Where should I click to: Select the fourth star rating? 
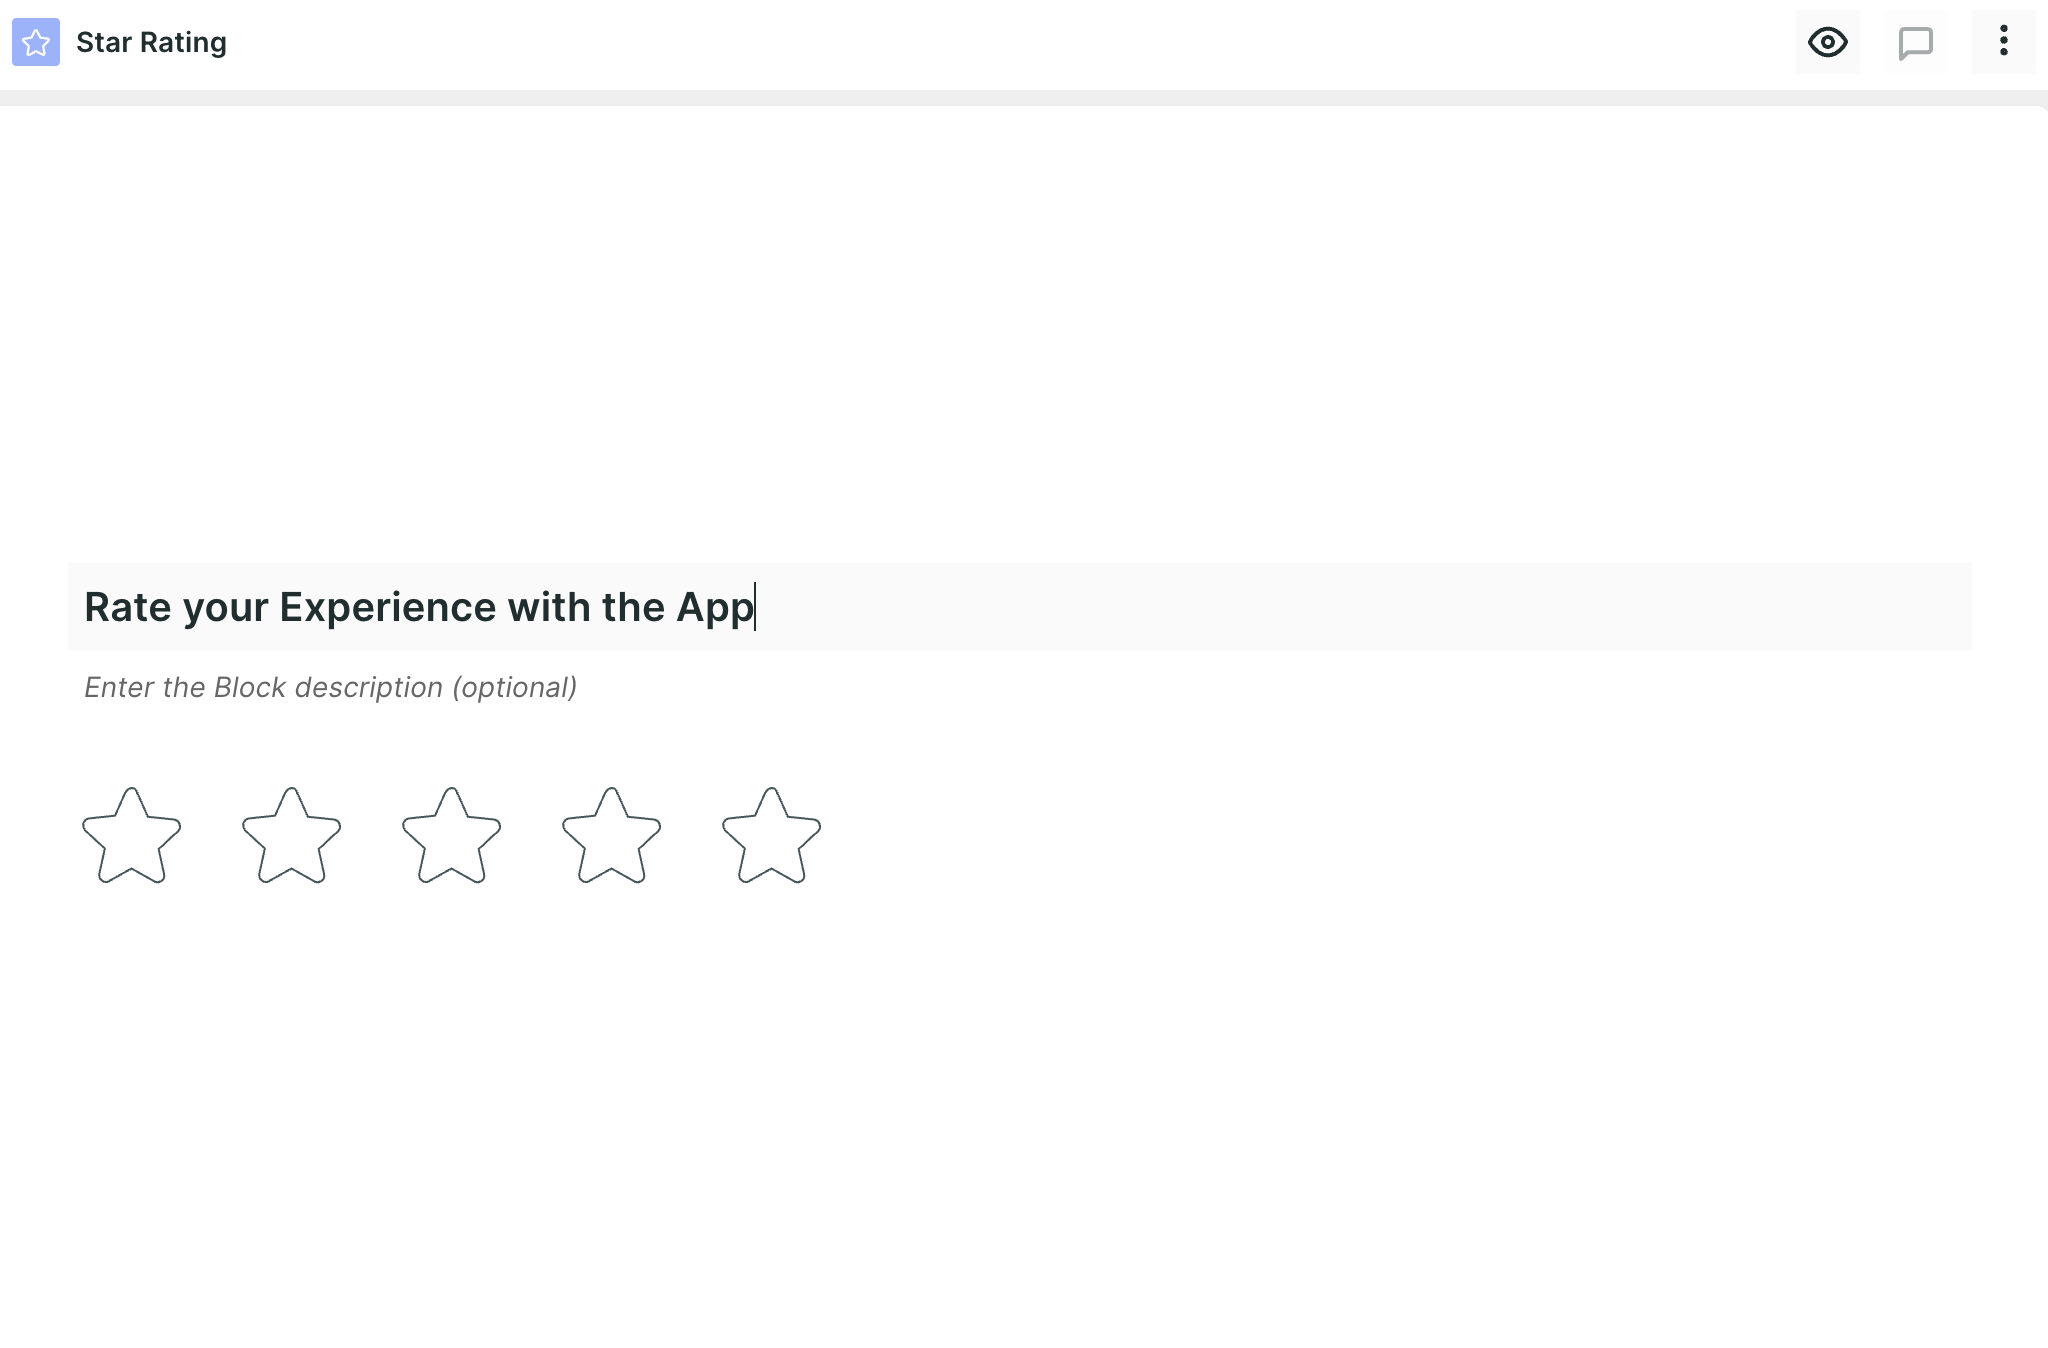[612, 835]
